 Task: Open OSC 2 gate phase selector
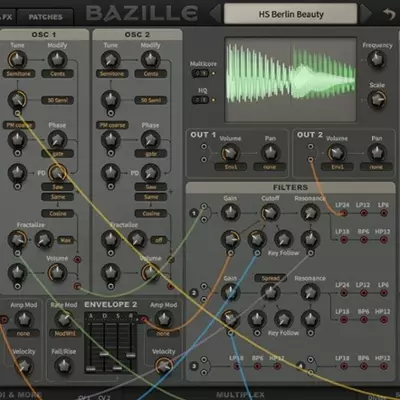(x=151, y=154)
